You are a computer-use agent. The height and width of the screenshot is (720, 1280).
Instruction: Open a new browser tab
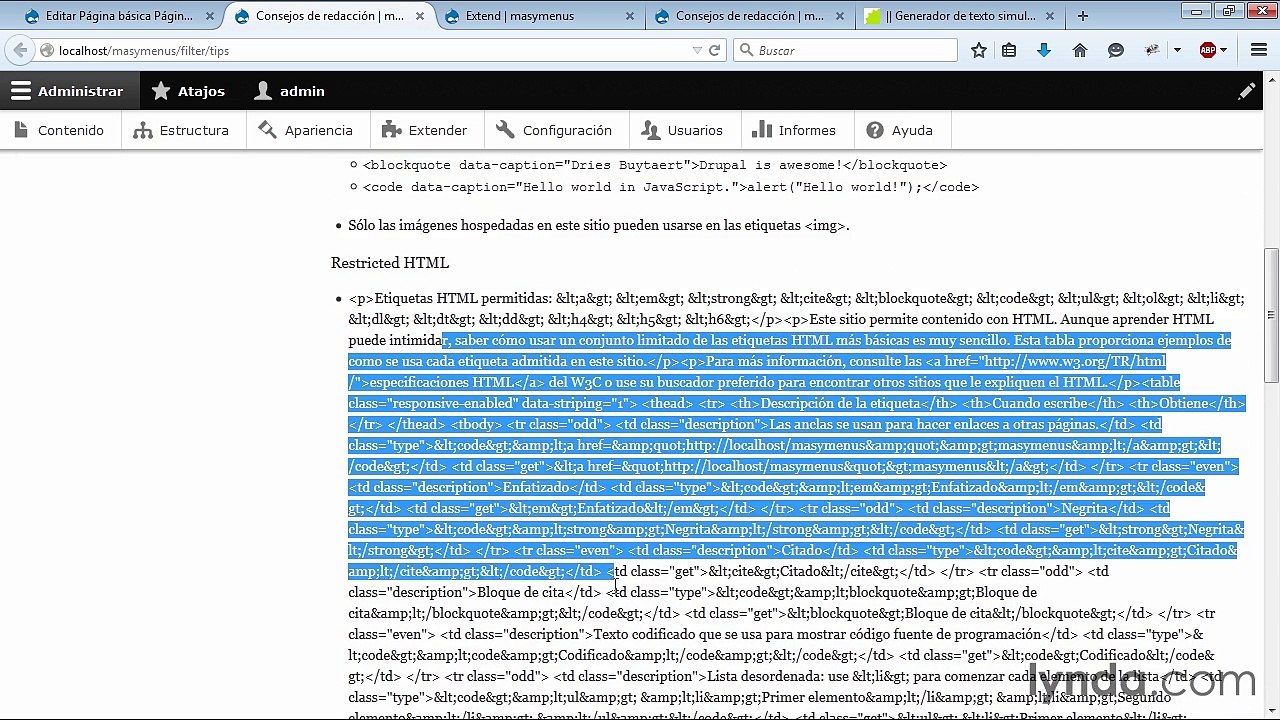pos(1083,16)
